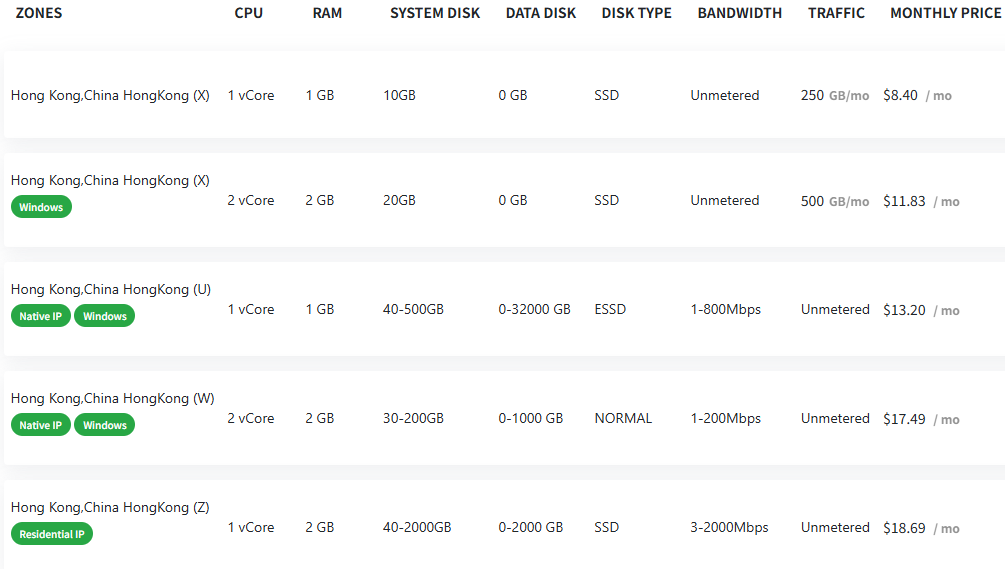1005x569 pixels.
Task: Click the Windows badge on the $11.83 plan
Action: (41, 207)
